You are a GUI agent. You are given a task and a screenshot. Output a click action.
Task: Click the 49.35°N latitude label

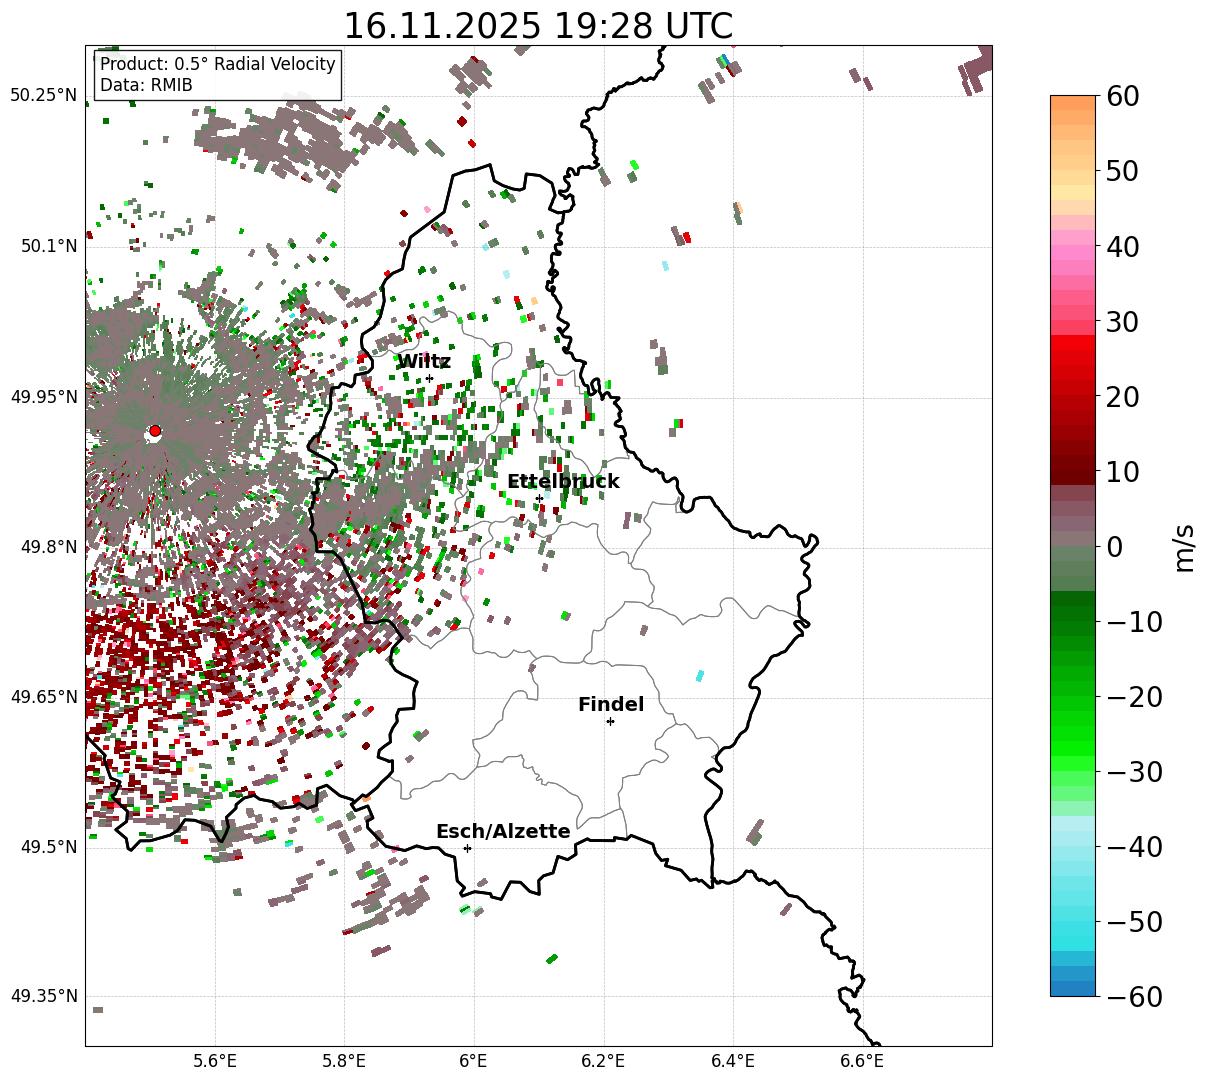pos(43,996)
